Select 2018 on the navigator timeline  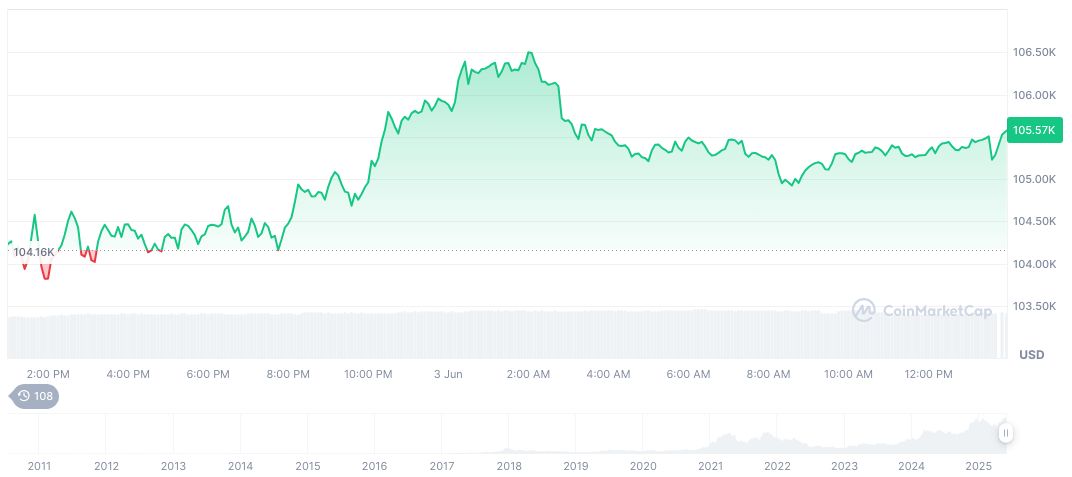[x=508, y=466]
